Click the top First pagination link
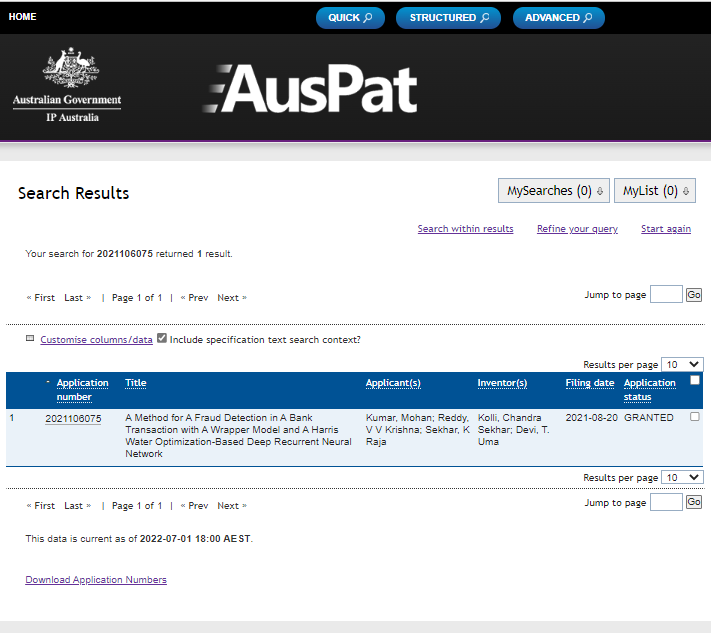 (x=40, y=297)
